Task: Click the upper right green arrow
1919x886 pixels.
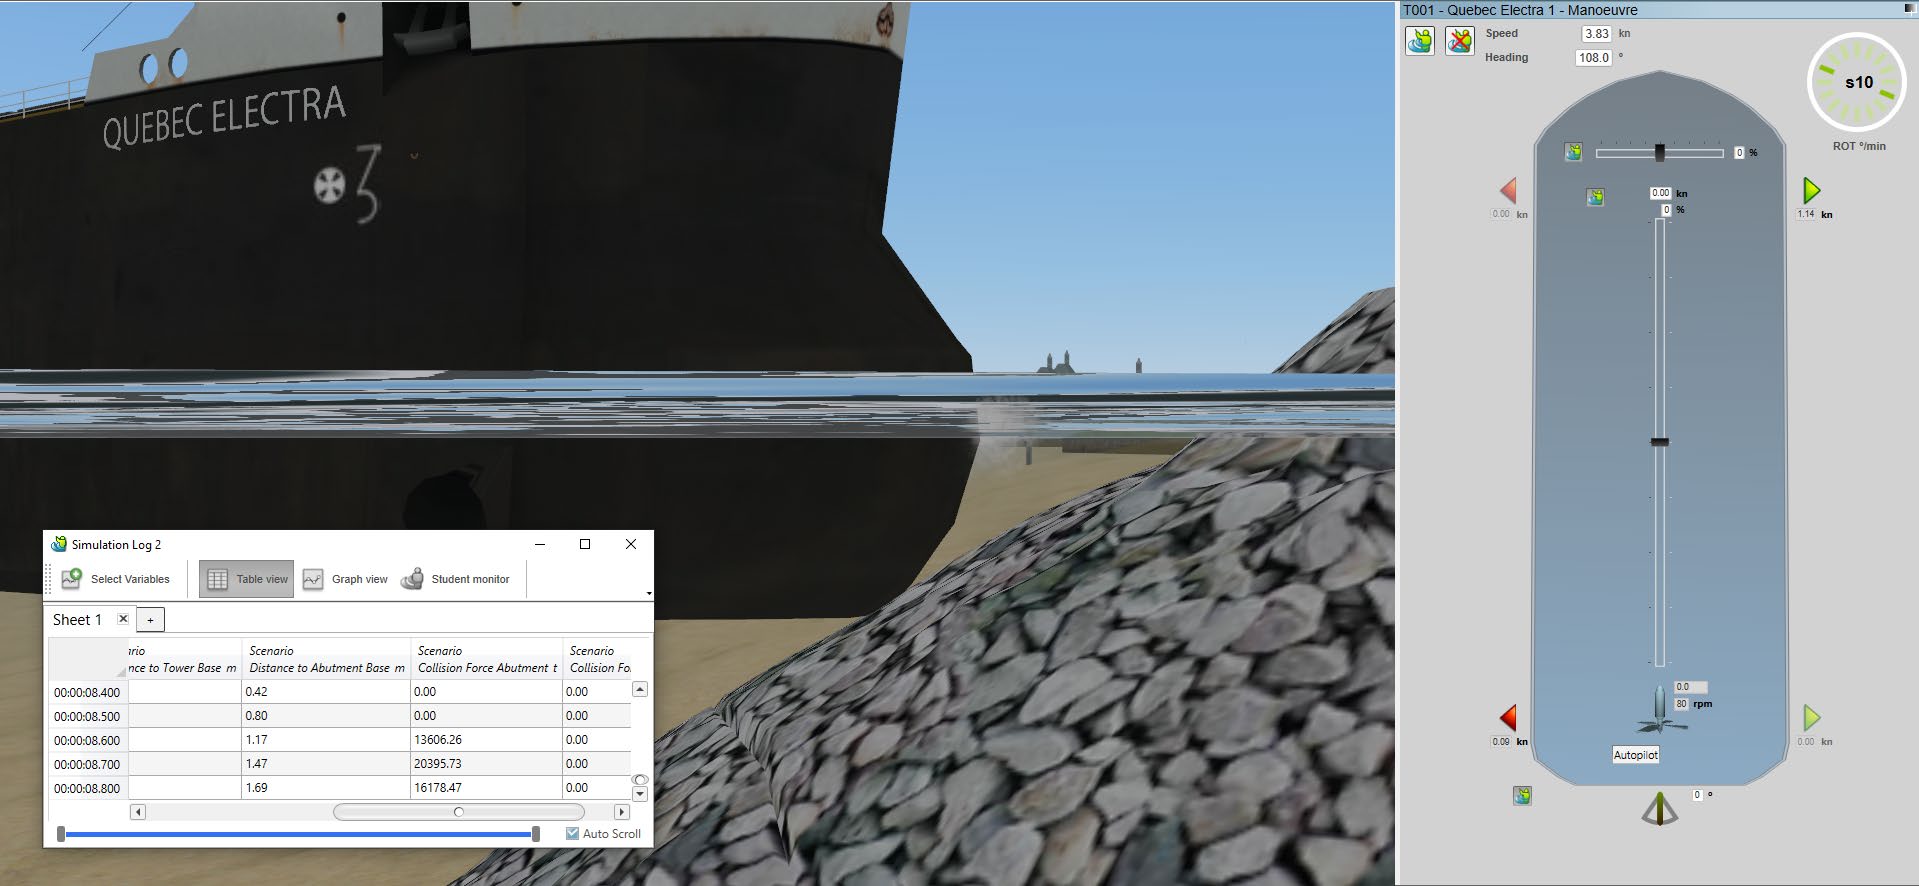Action: 1811,191
